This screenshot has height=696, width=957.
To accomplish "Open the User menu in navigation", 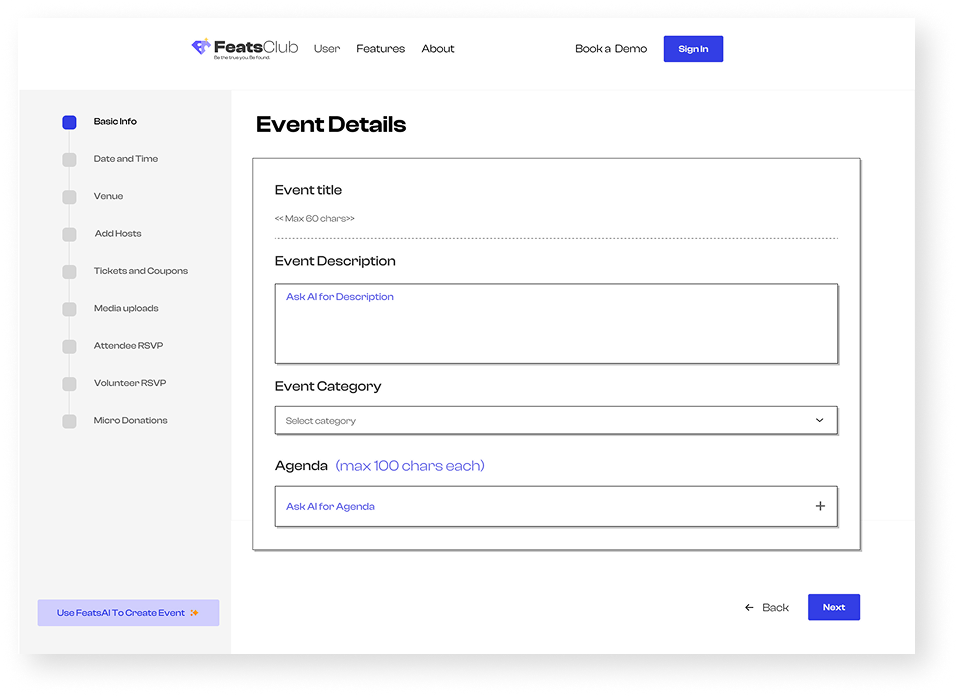I will (327, 49).
